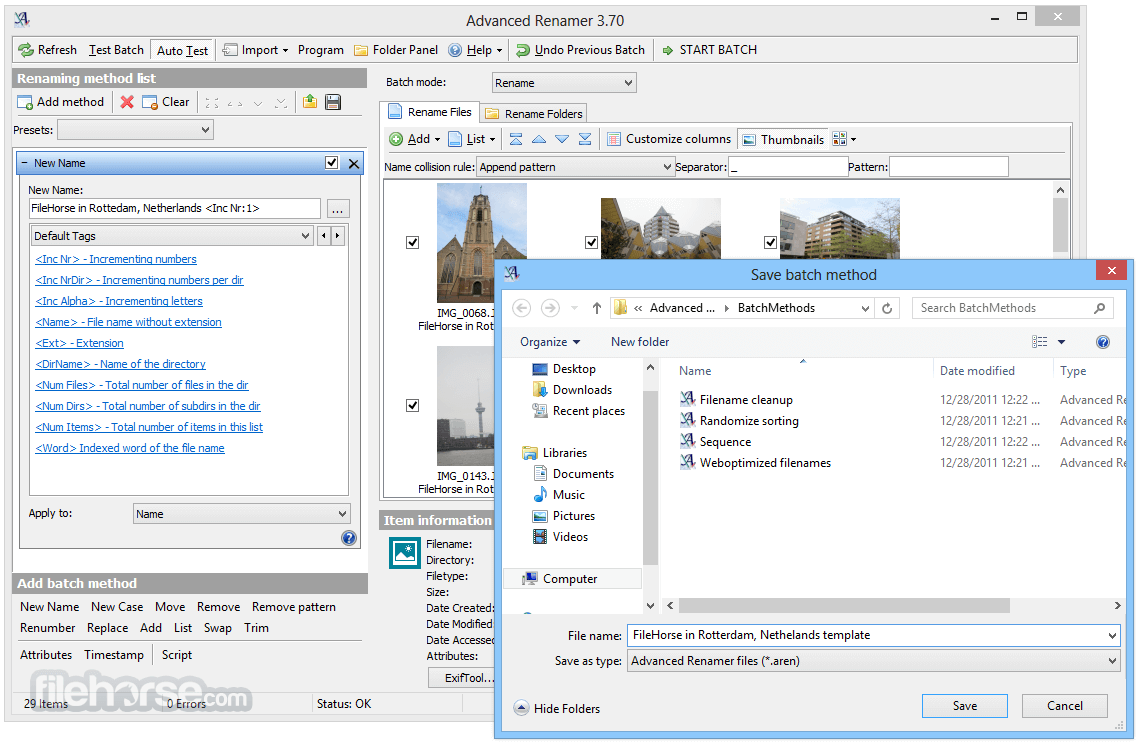Move files to bottom of list
The width and height of the screenshot is (1137, 742).
(x=585, y=139)
